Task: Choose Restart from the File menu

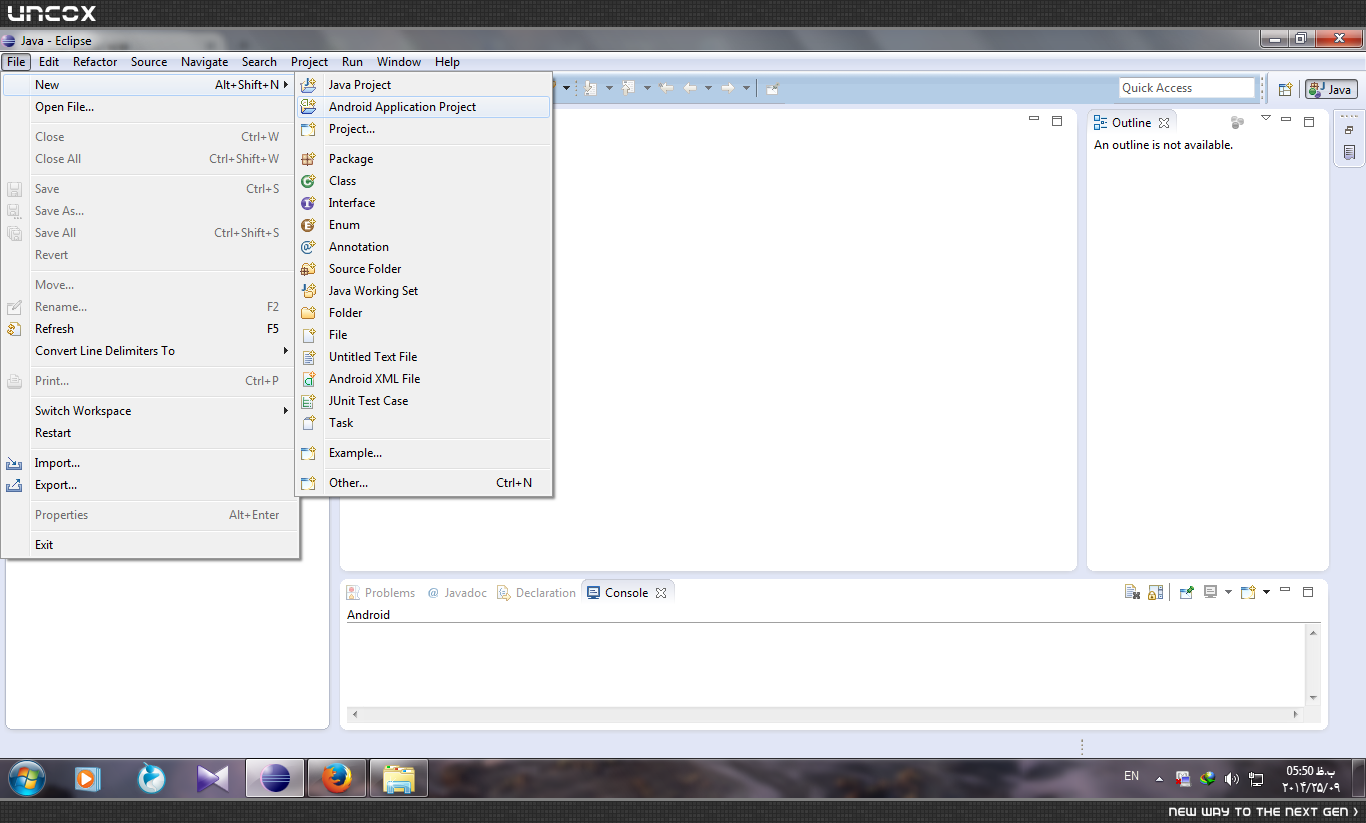Action: point(150,433)
